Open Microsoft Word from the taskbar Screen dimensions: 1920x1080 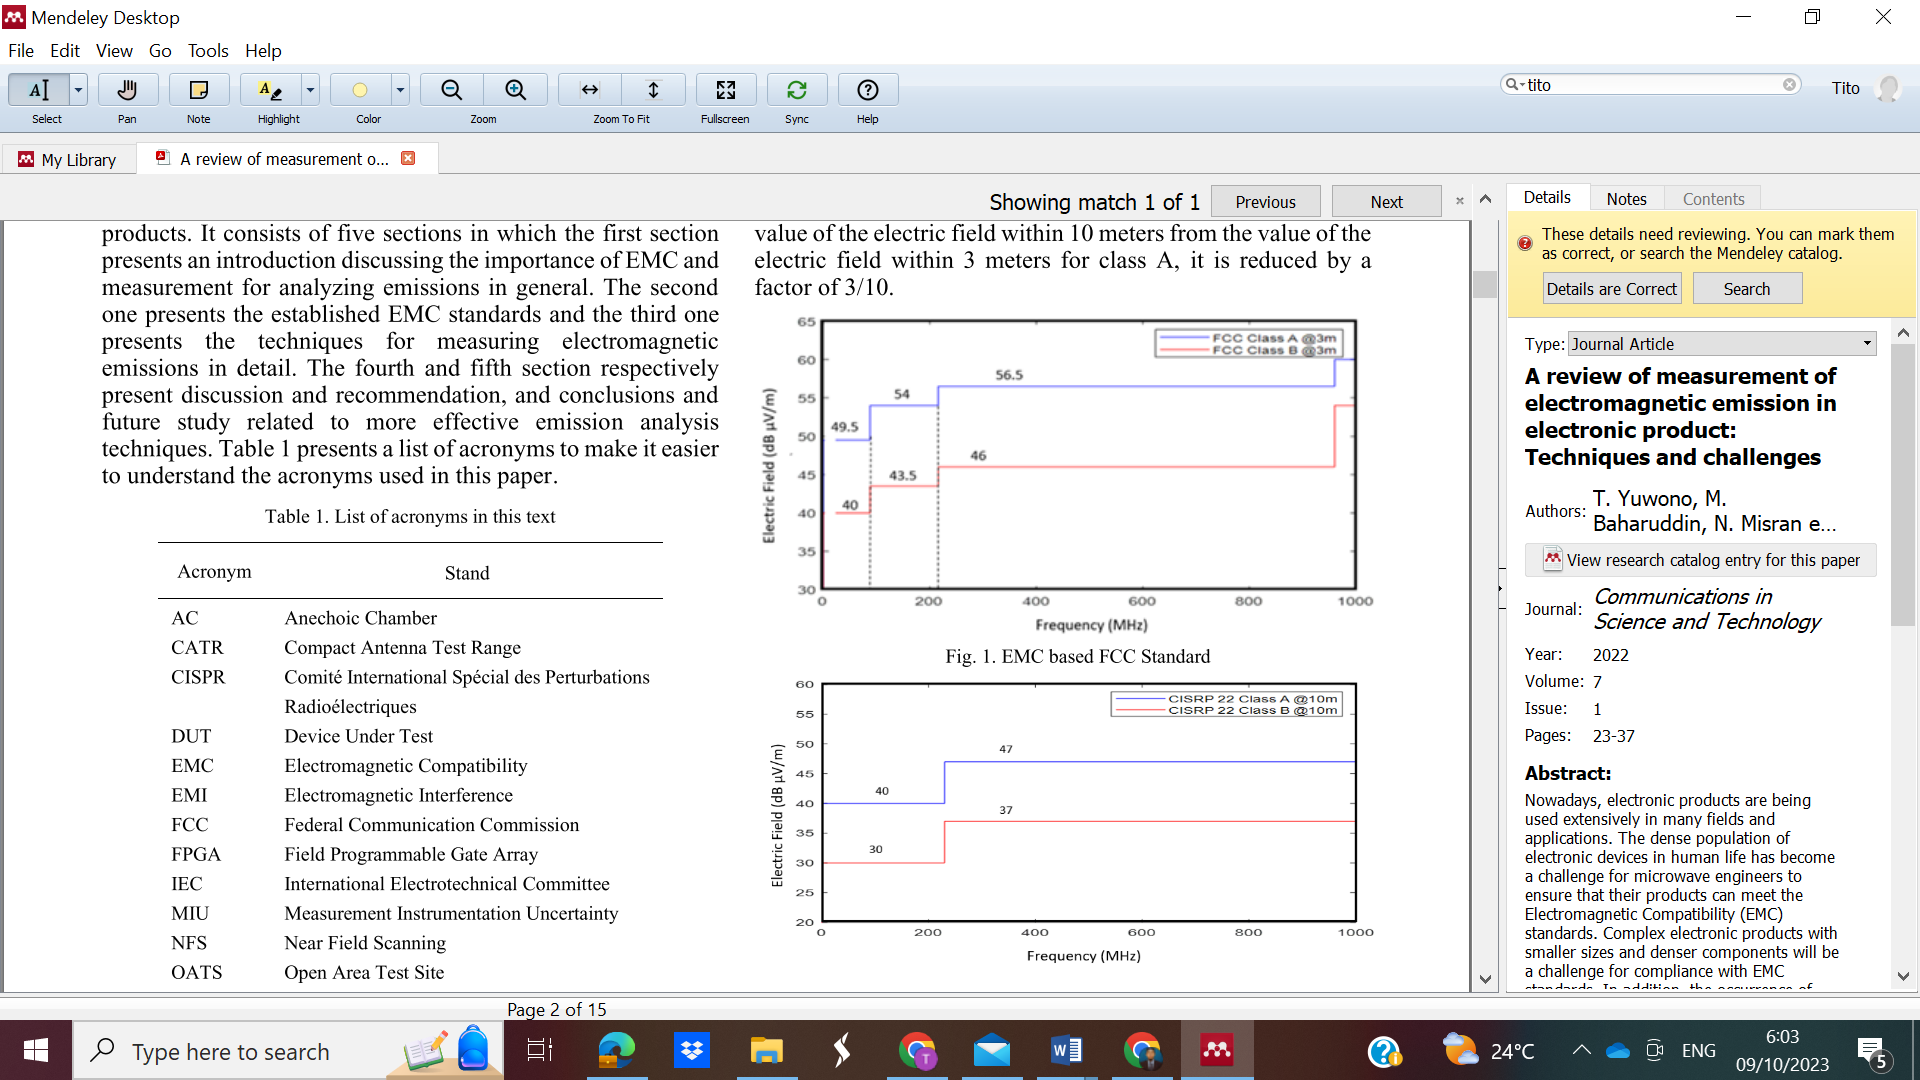pos(1066,1051)
